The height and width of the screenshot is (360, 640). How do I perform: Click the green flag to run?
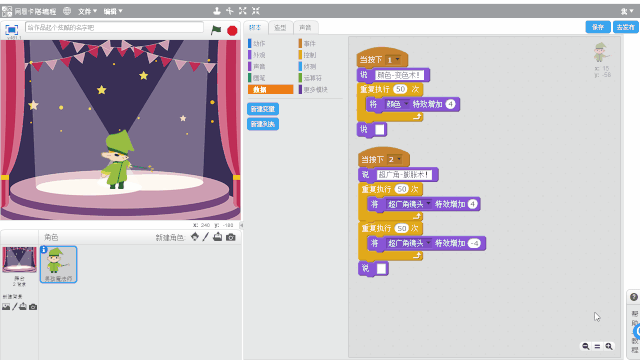(x=216, y=30)
